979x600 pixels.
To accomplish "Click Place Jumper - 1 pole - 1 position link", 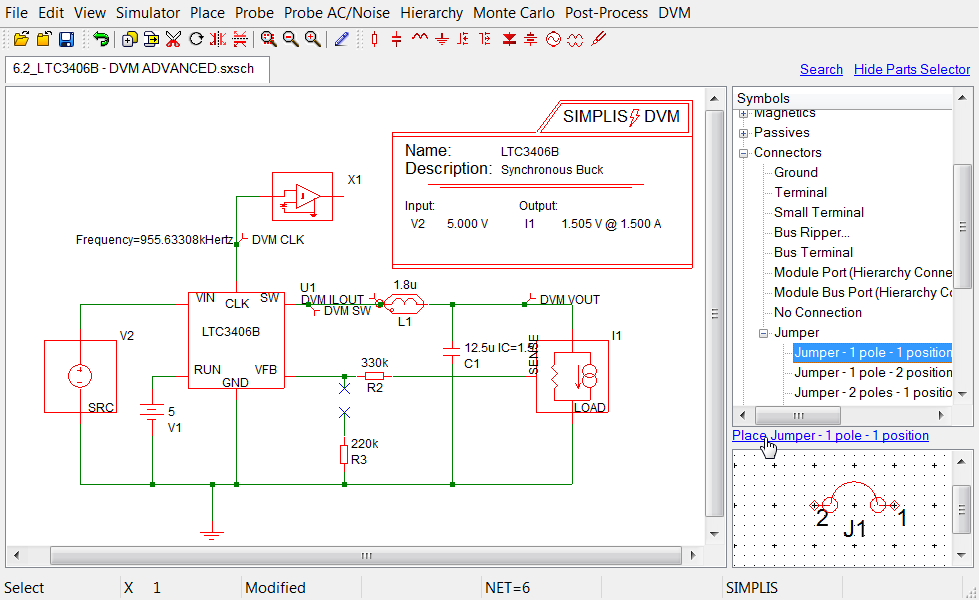I will click(830, 435).
